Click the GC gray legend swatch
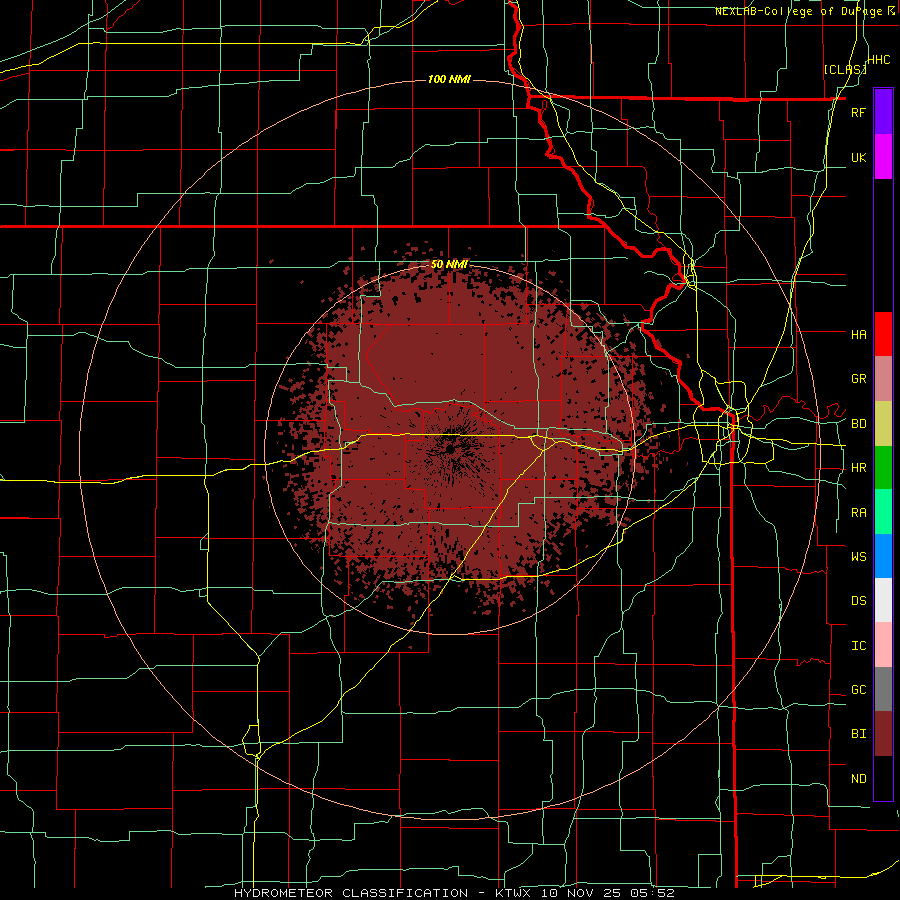This screenshot has width=900, height=900. point(883,689)
